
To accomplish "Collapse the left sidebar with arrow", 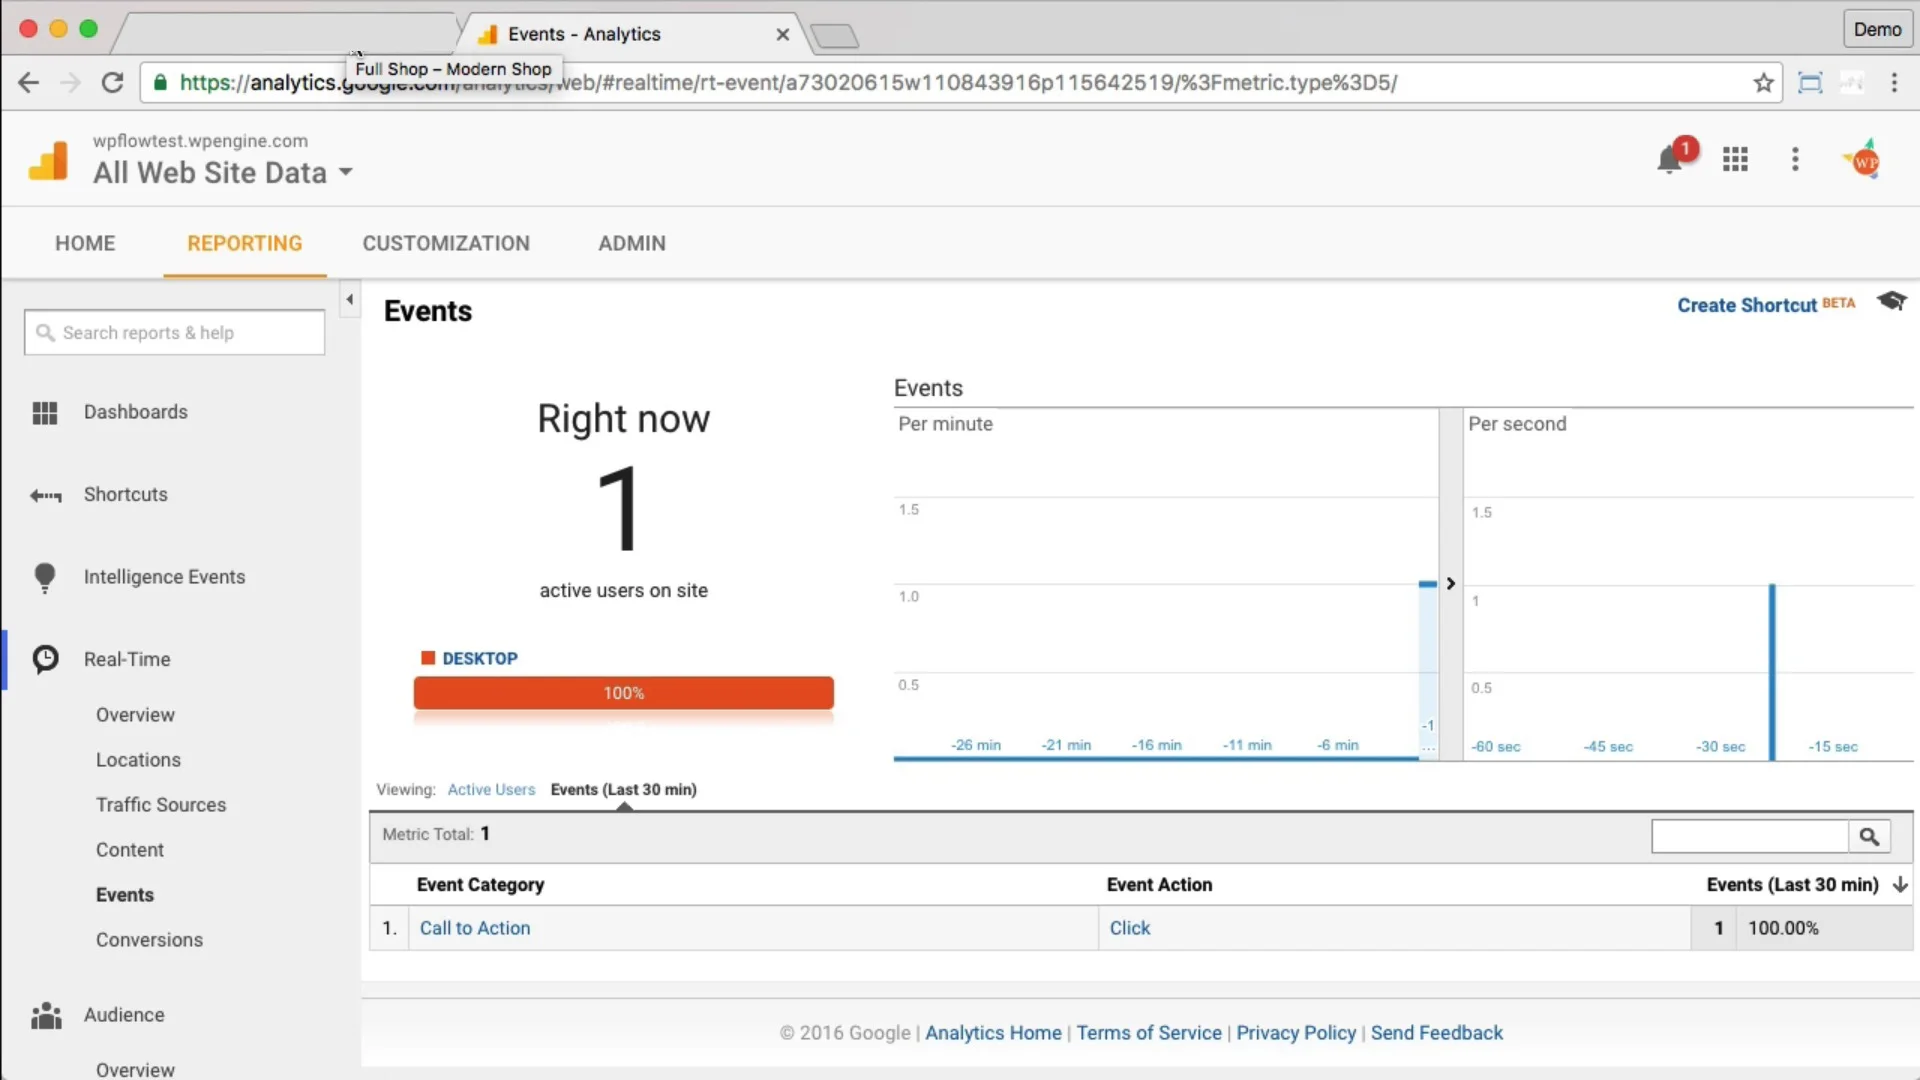I will click(349, 299).
